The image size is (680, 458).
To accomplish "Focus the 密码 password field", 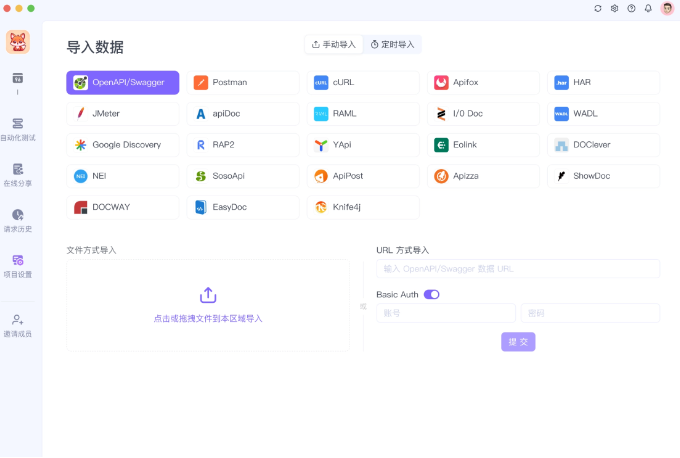I will pyautogui.click(x=590, y=313).
